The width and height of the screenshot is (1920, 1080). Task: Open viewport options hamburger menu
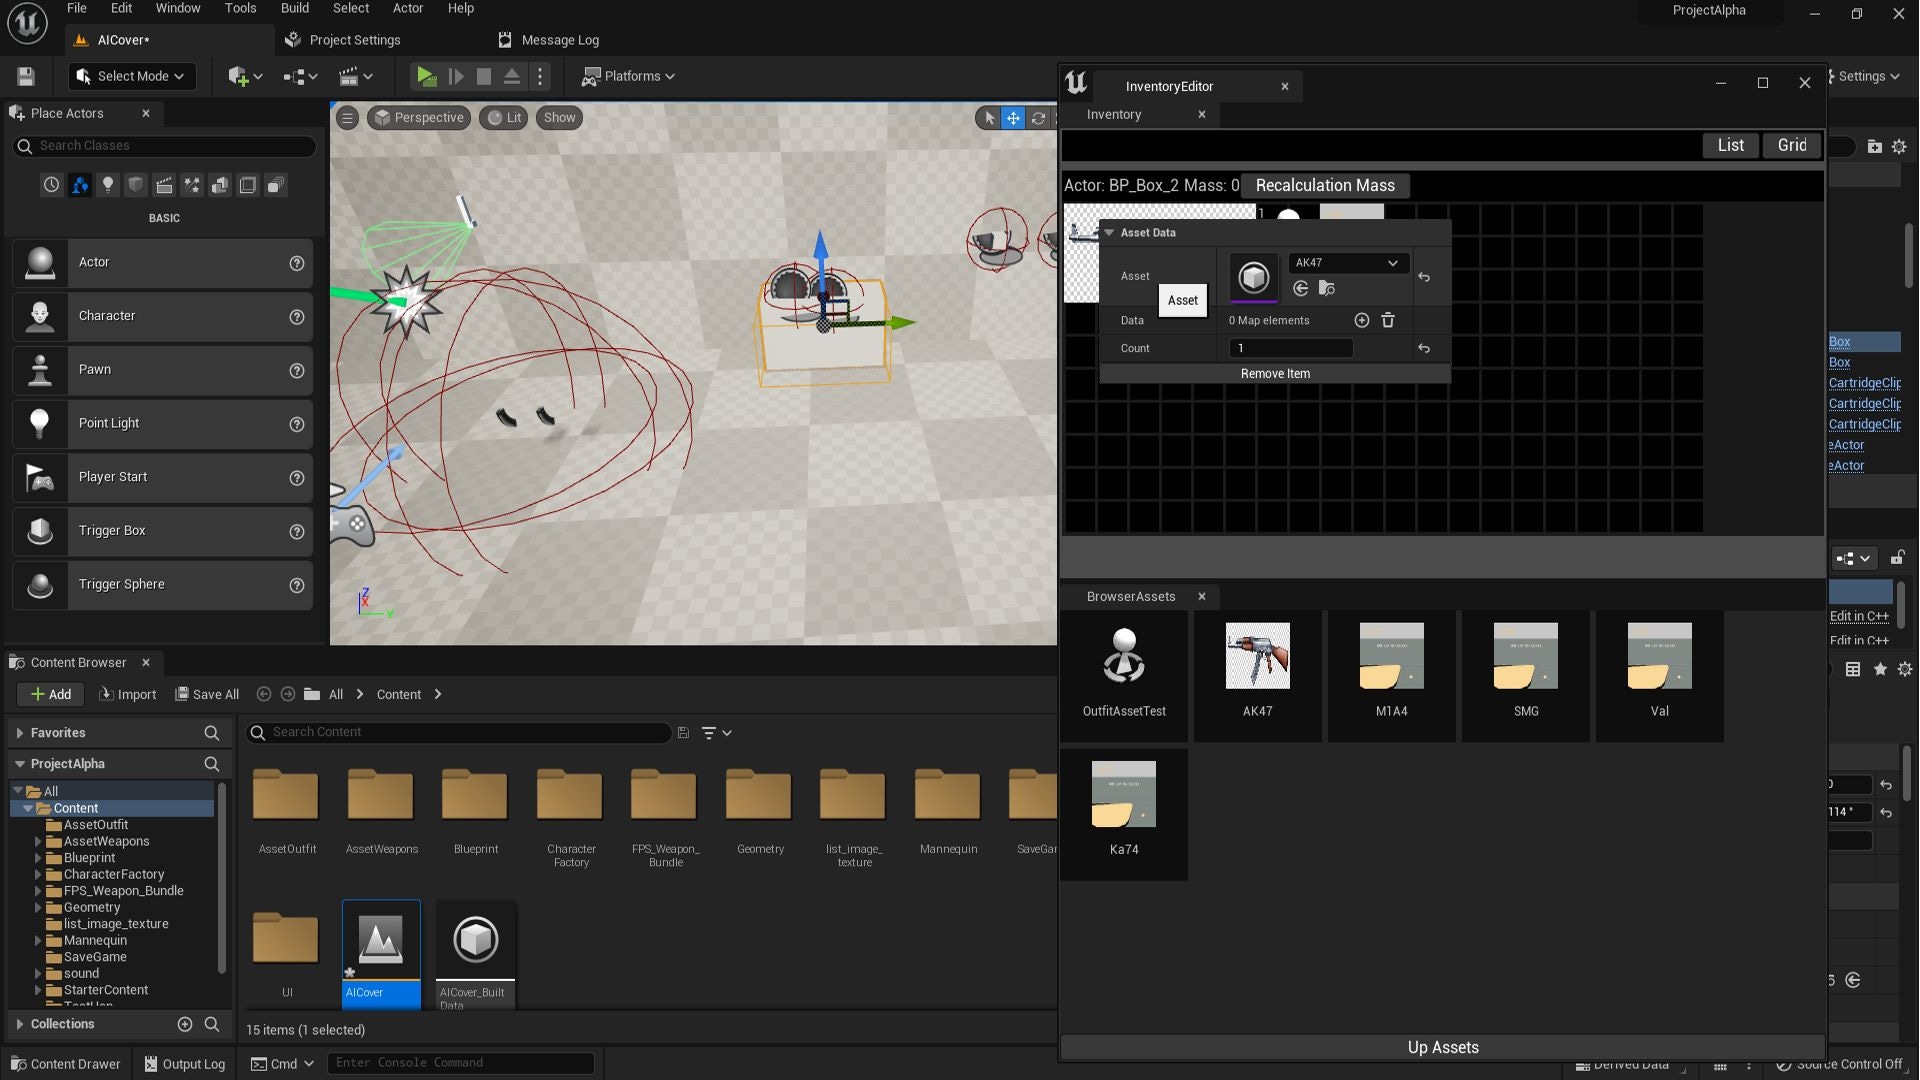coord(347,118)
